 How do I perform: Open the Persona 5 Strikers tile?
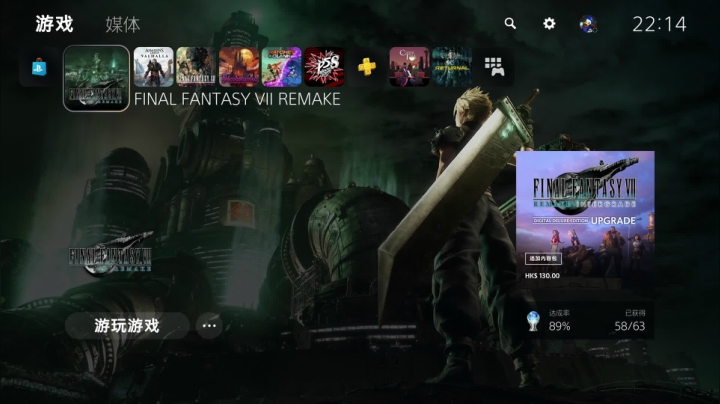(x=324, y=67)
